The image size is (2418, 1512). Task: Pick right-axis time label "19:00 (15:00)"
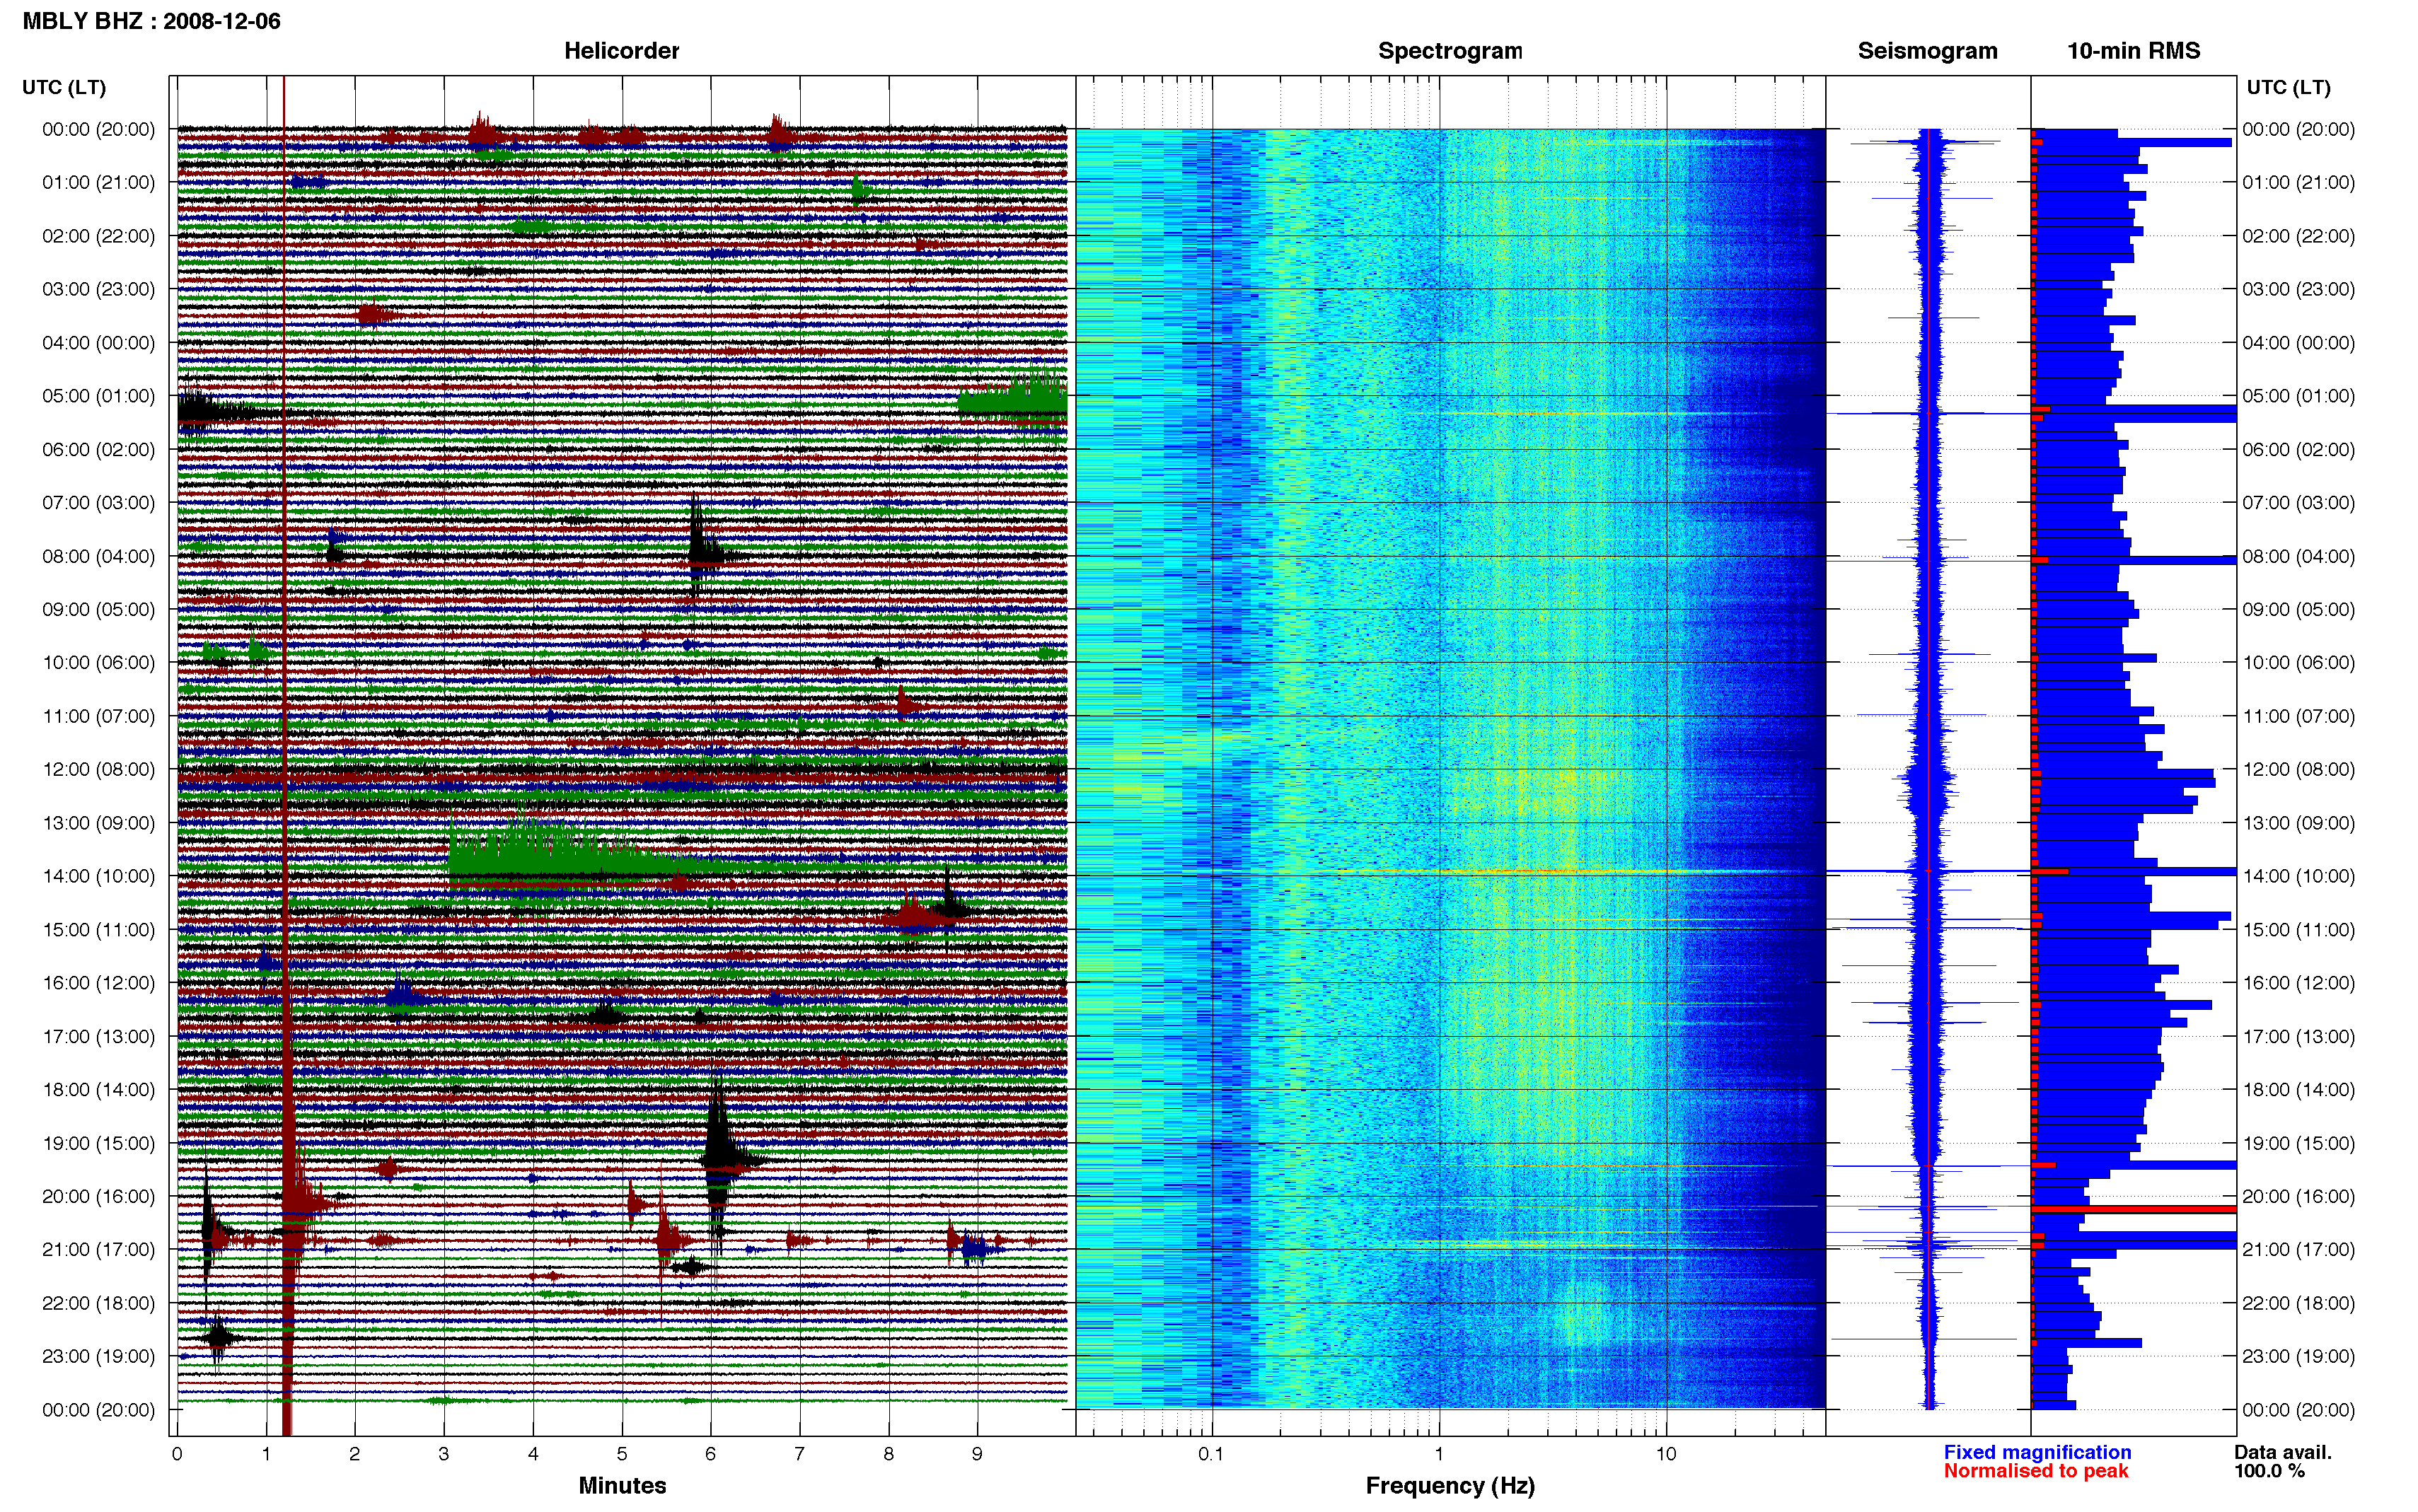(x=2298, y=1143)
